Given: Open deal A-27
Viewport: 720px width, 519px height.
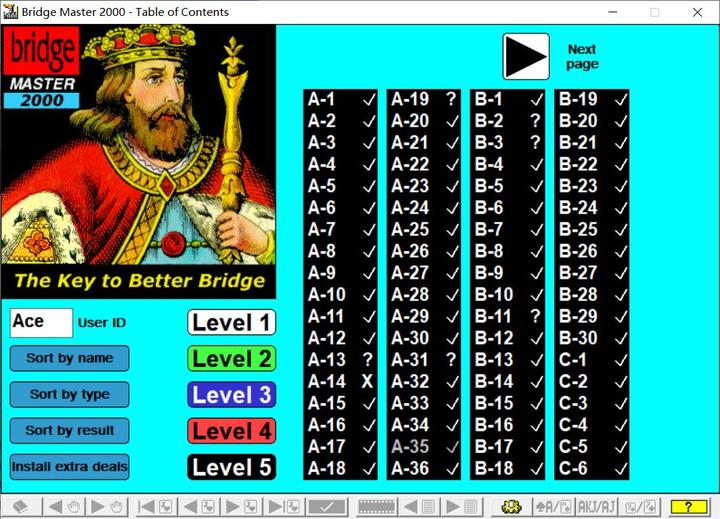Looking at the screenshot, I should (x=423, y=273).
